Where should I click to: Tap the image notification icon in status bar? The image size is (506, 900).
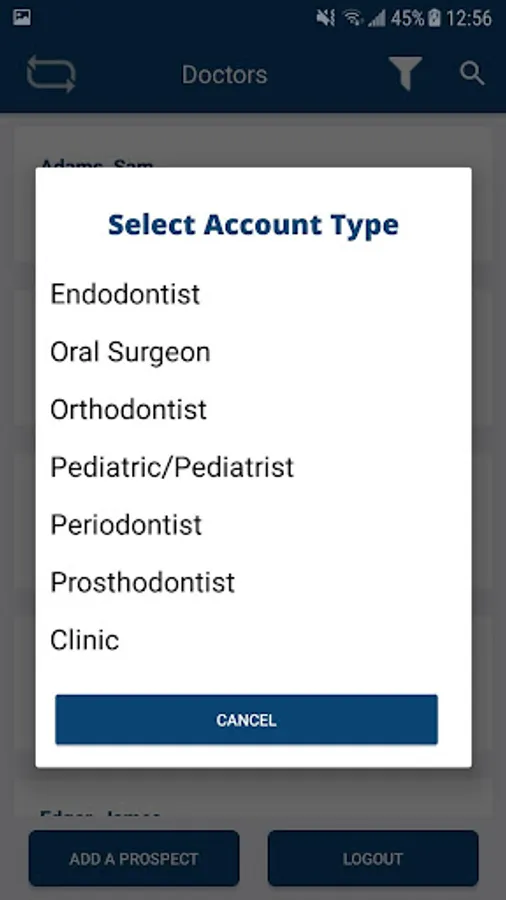click(22, 17)
